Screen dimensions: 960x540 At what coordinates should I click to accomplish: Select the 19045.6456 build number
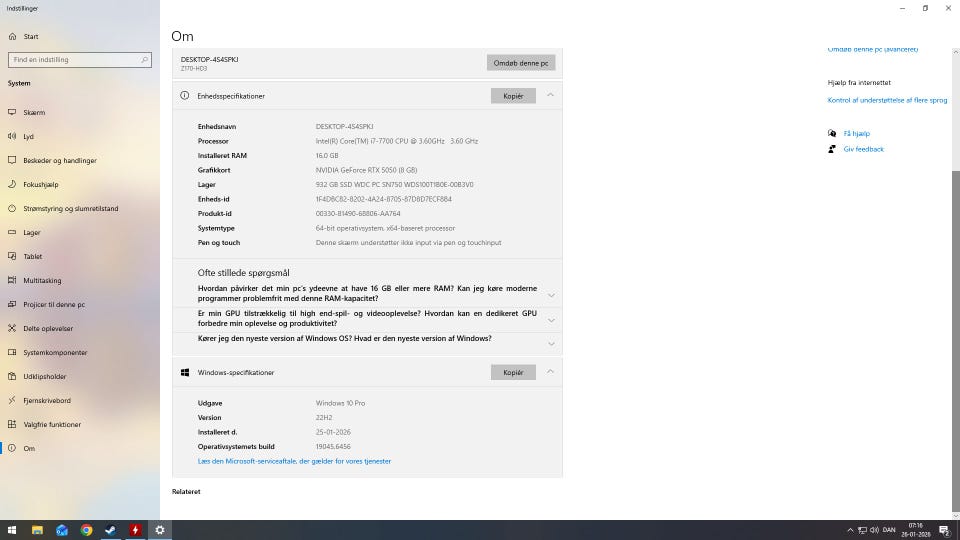click(x=333, y=447)
